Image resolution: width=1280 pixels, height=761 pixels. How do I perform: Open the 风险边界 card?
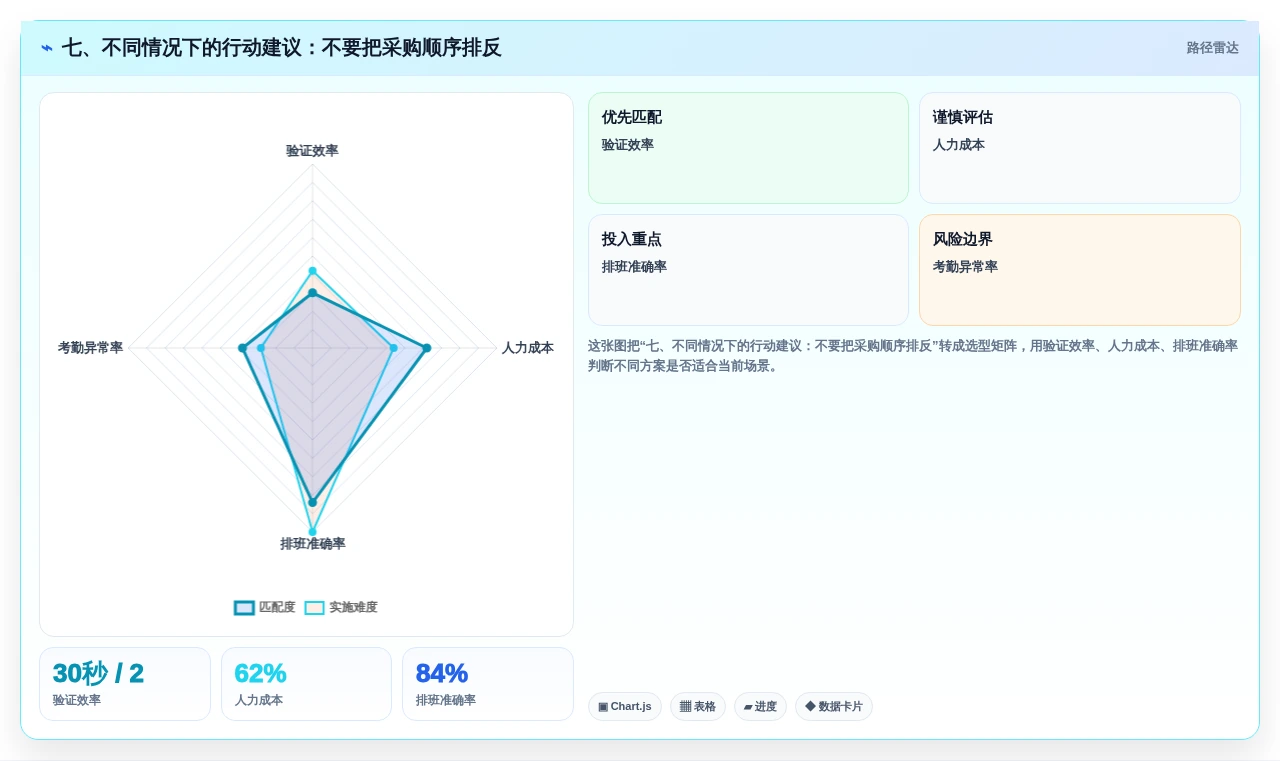(x=1080, y=270)
